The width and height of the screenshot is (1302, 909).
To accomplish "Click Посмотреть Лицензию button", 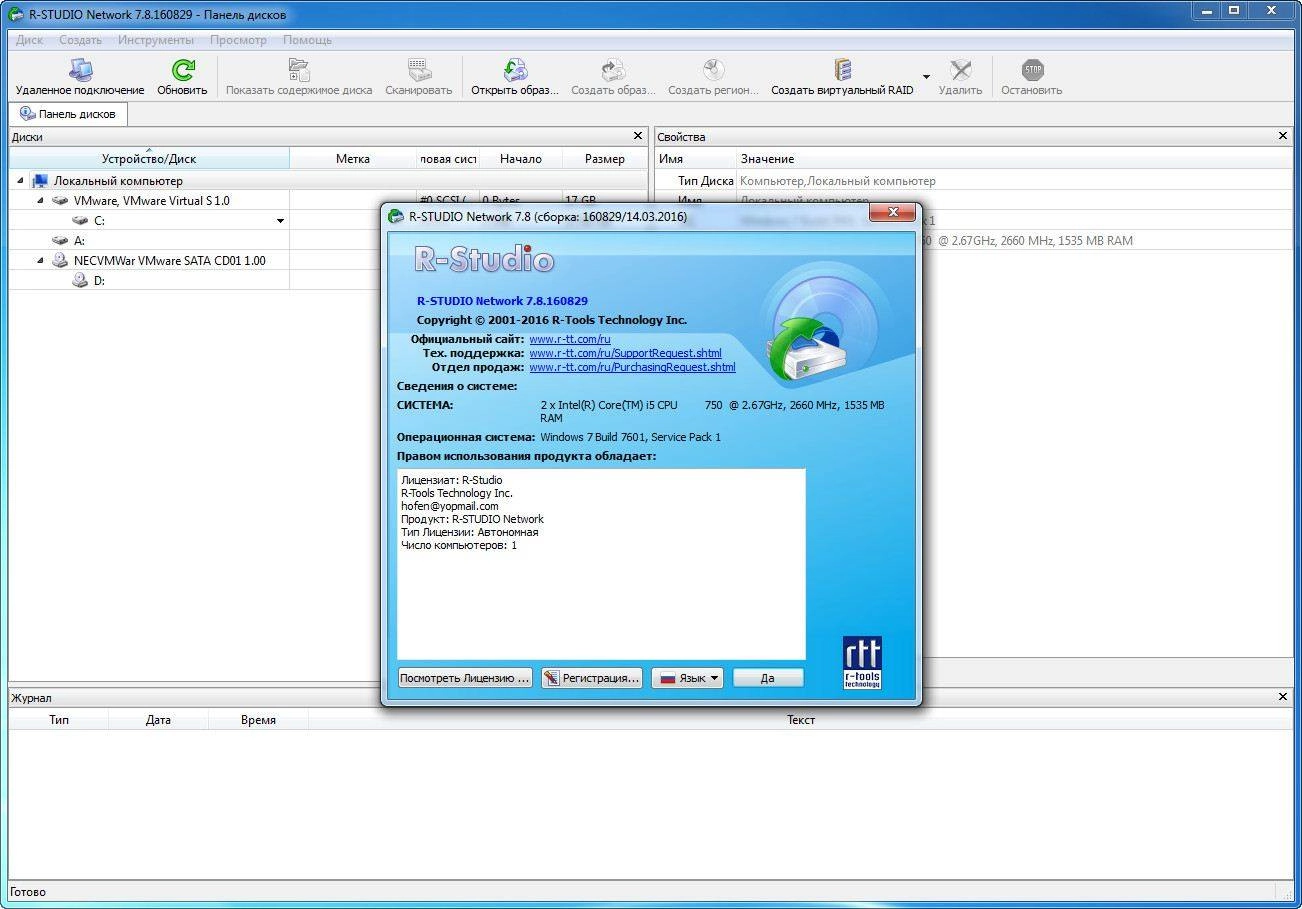I will tap(464, 678).
